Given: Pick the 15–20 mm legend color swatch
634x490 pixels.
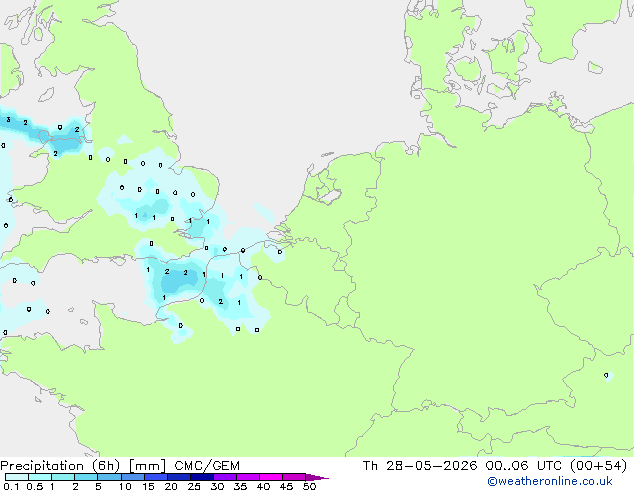Looking at the screenshot, I should pos(155,477).
